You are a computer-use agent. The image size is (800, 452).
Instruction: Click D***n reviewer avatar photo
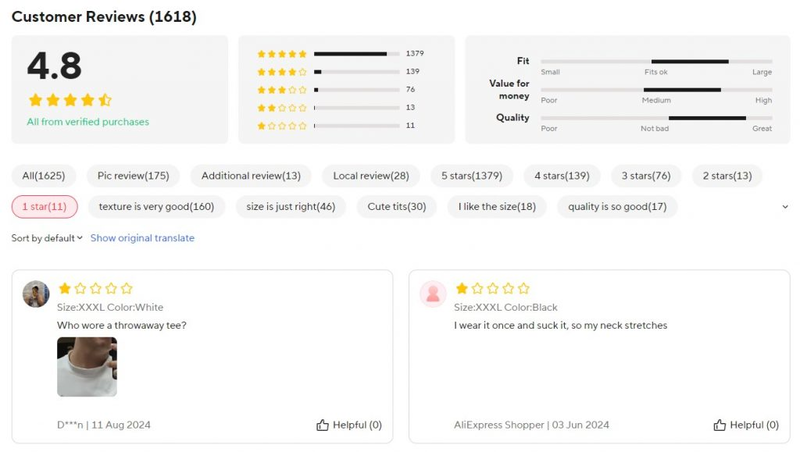(x=36, y=294)
